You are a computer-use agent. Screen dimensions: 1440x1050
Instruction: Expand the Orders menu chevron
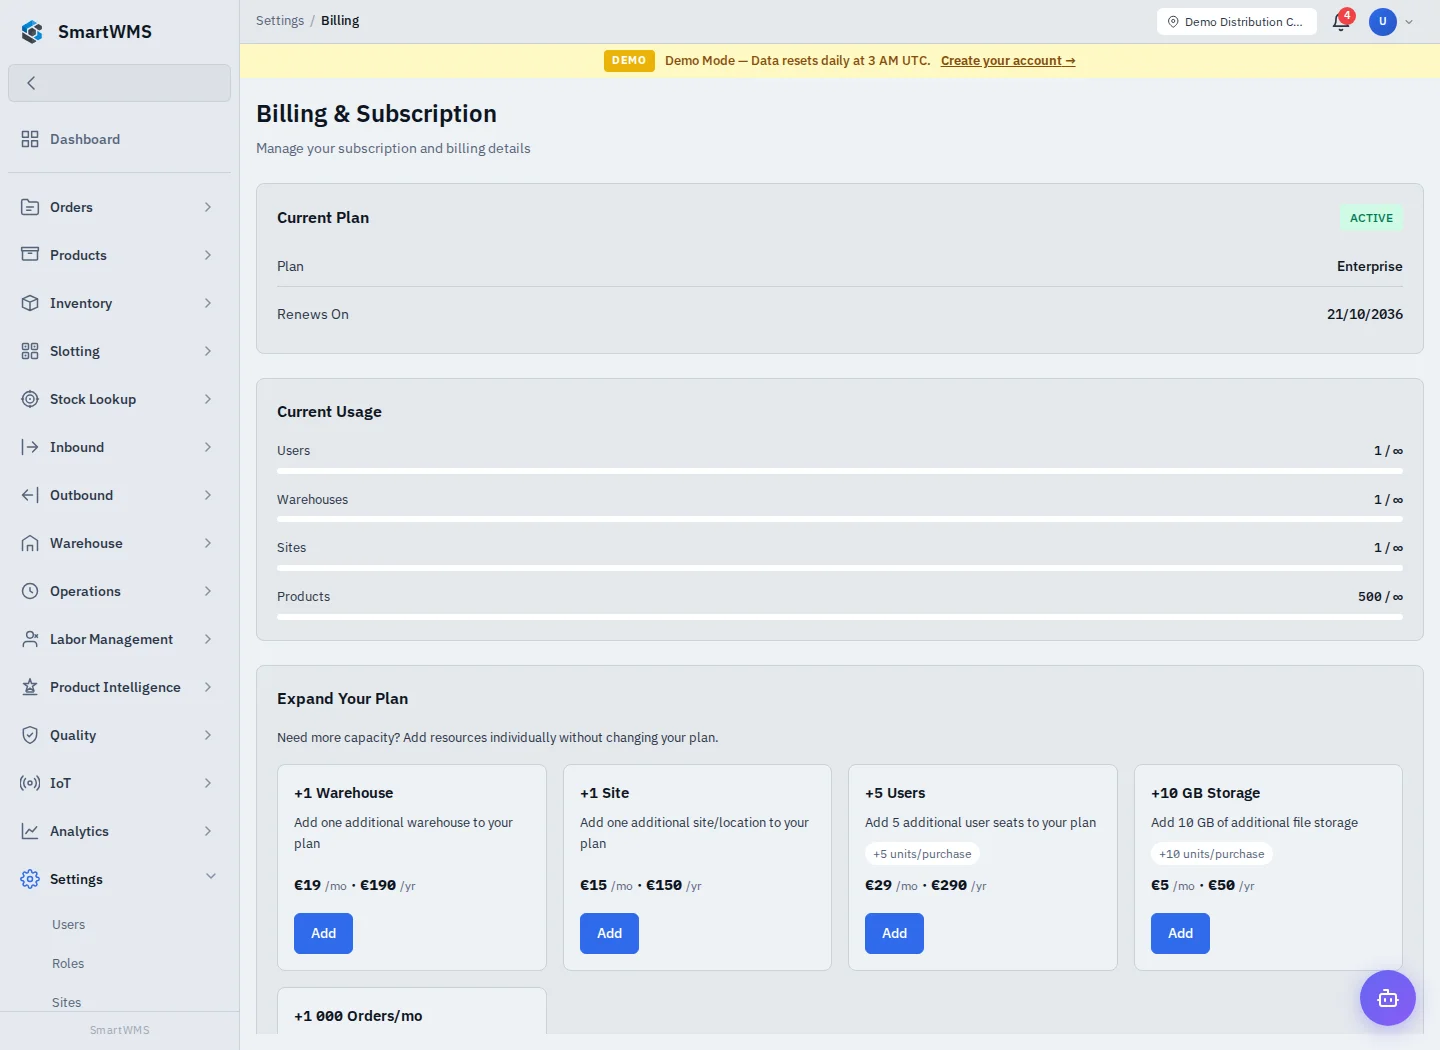pos(208,207)
